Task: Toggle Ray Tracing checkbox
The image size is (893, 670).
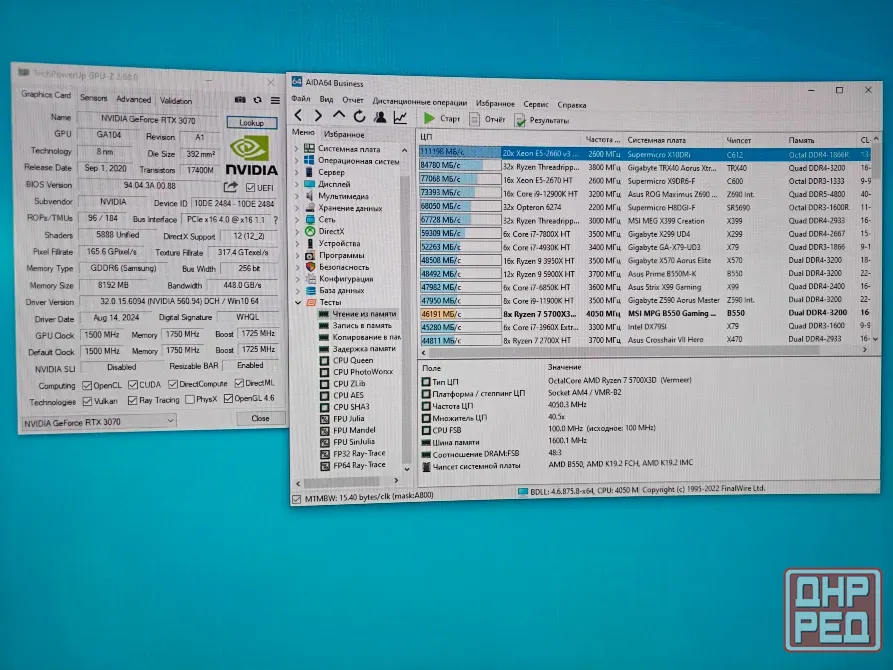Action: [x=133, y=401]
